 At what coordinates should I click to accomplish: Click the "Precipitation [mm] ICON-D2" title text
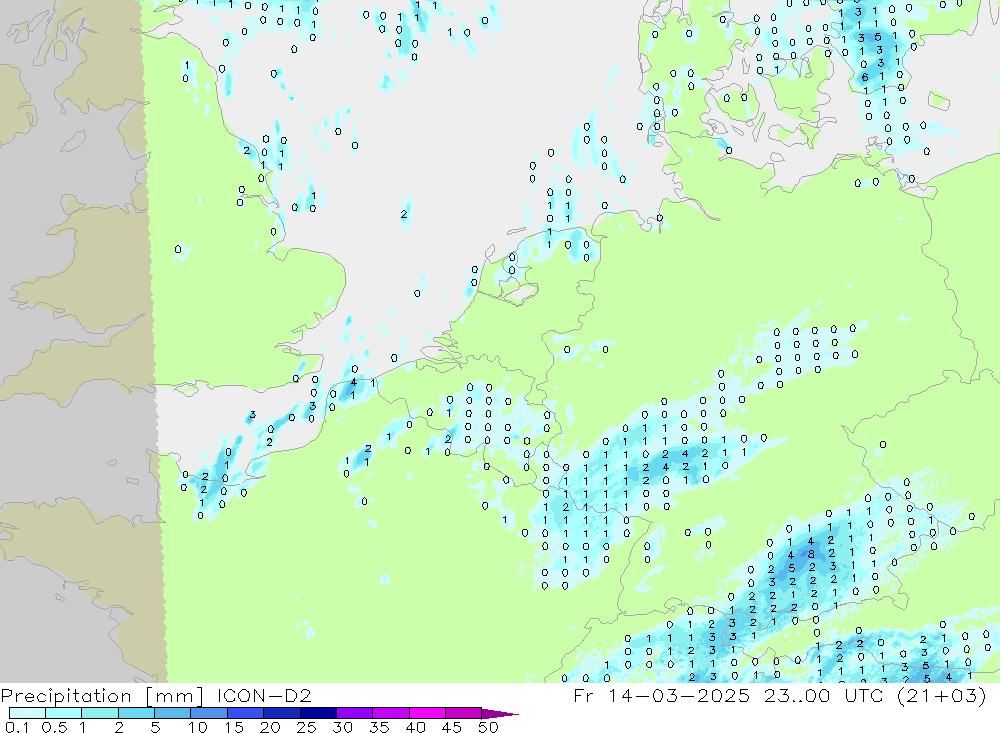click(x=156, y=695)
